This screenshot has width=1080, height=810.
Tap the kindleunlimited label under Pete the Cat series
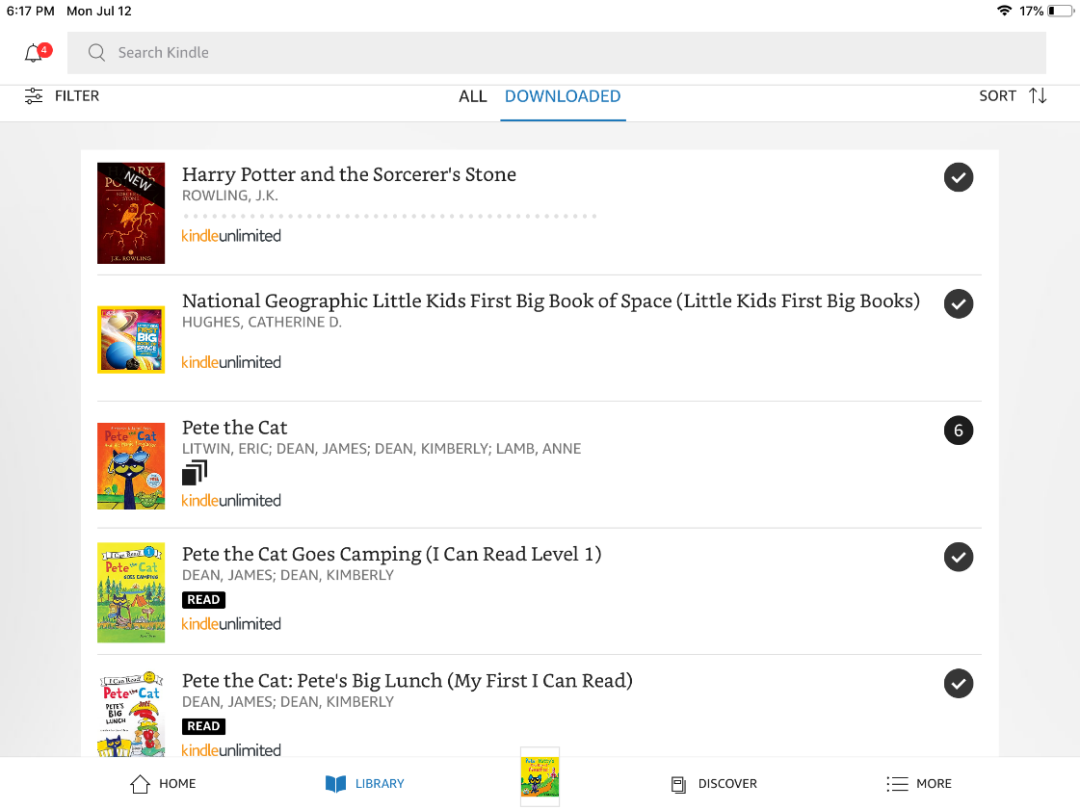[231, 501]
